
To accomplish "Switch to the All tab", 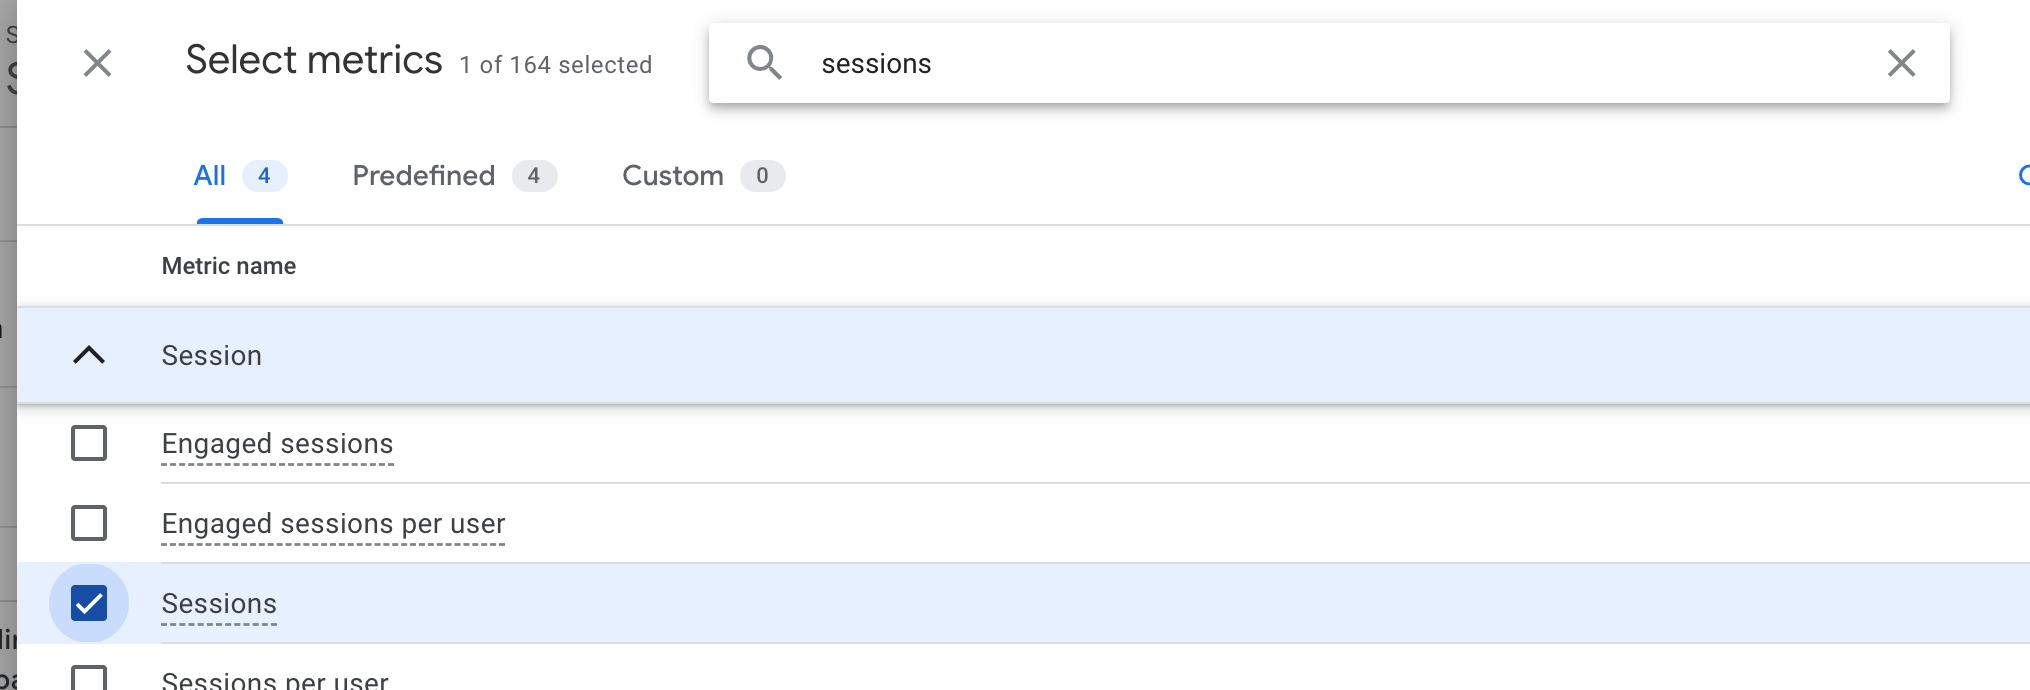I will [x=240, y=176].
